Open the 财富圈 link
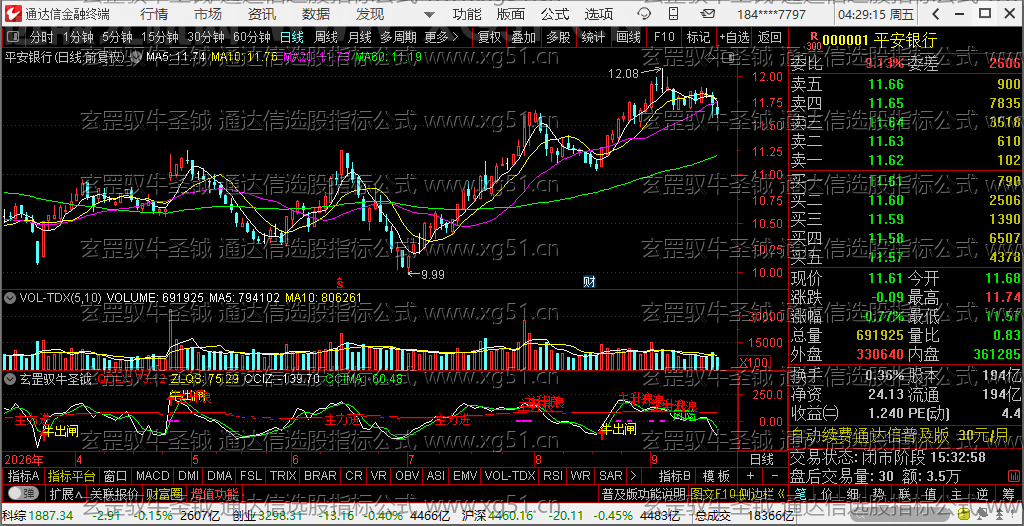Viewport: 1024px width, 526px height. 165,493
